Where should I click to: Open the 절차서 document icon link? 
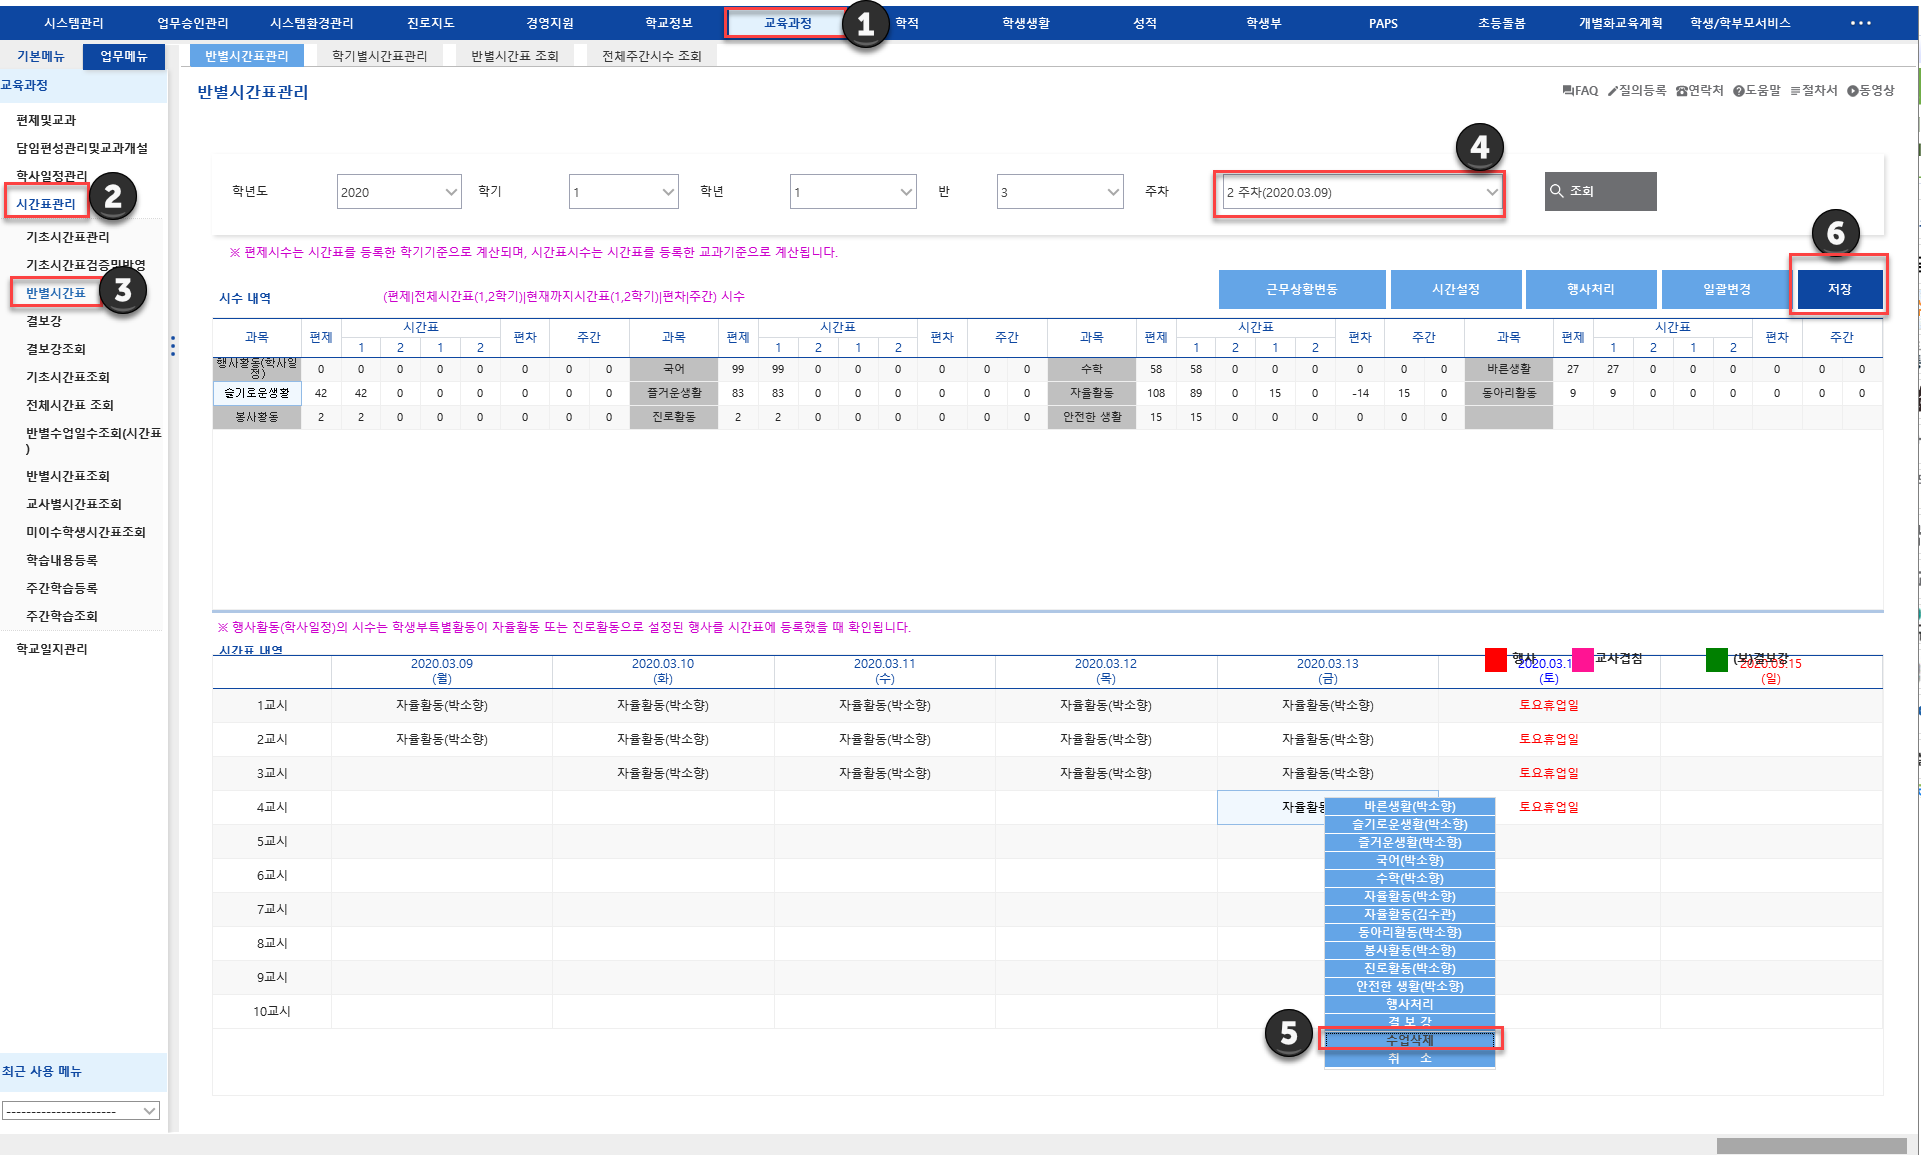click(x=1796, y=91)
